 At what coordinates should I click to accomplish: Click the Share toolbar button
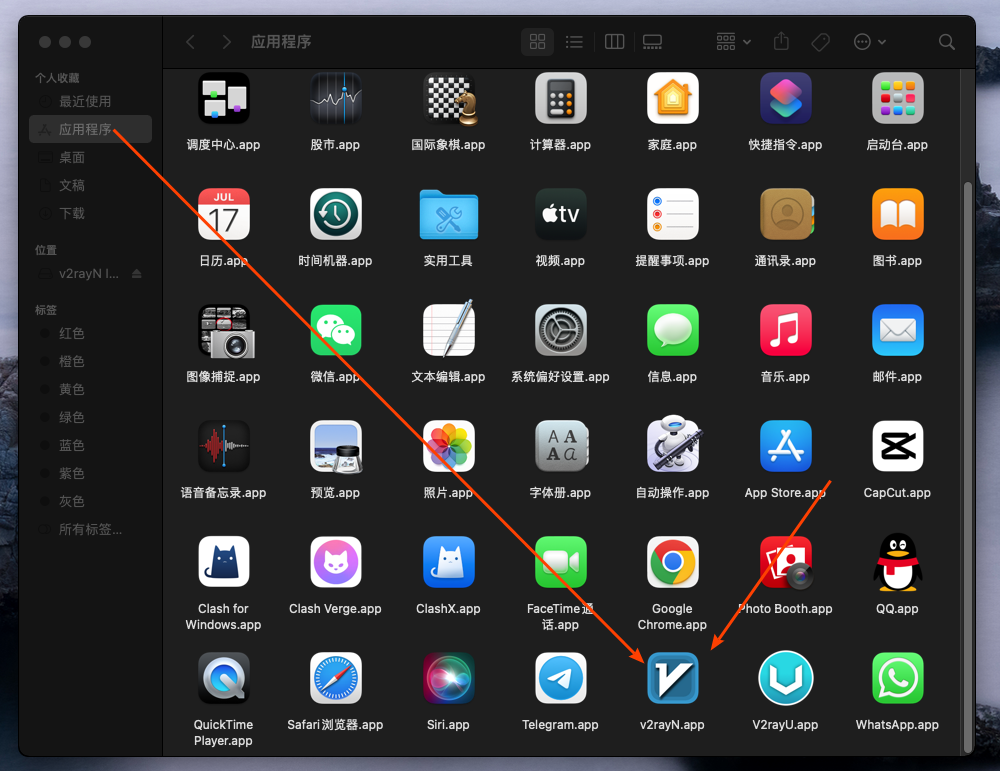(781, 41)
